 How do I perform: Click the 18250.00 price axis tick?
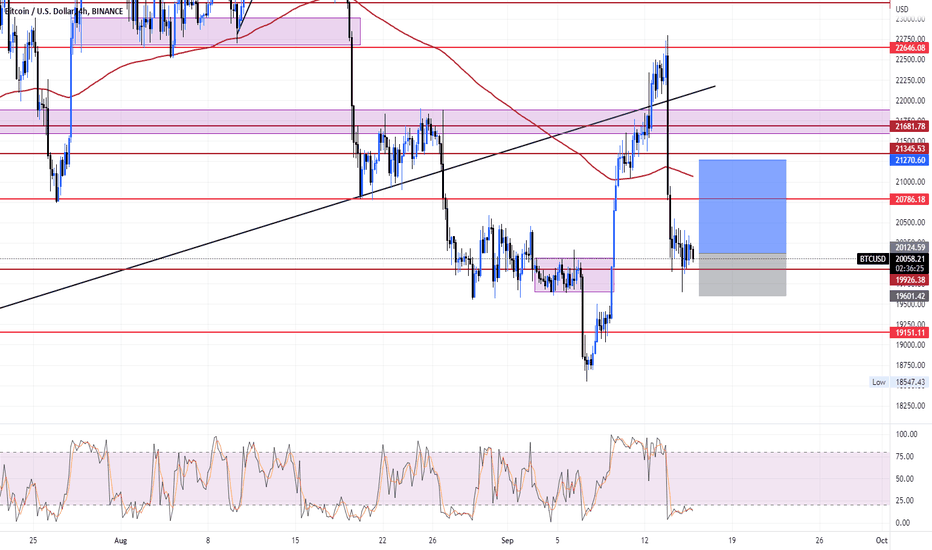910,406
